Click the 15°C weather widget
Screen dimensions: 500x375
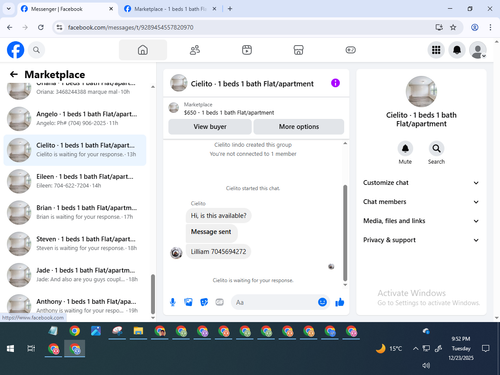point(389,349)
